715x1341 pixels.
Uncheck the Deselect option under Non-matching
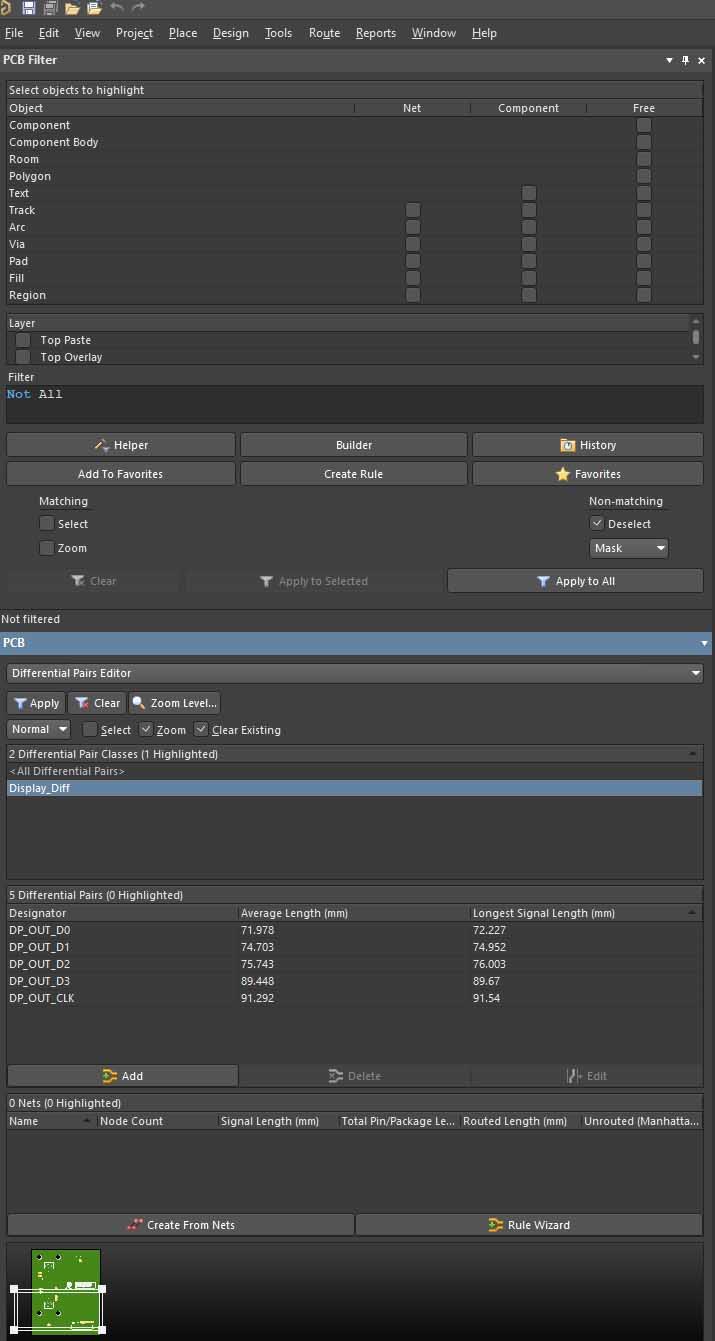597,524
